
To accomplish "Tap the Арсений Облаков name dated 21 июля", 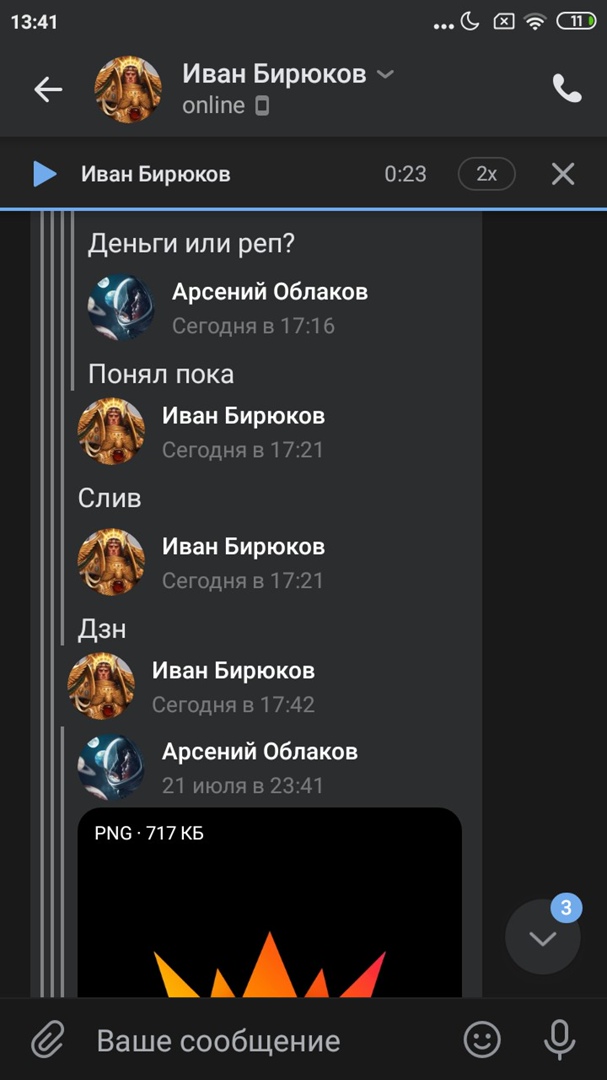I will (260, 751).
